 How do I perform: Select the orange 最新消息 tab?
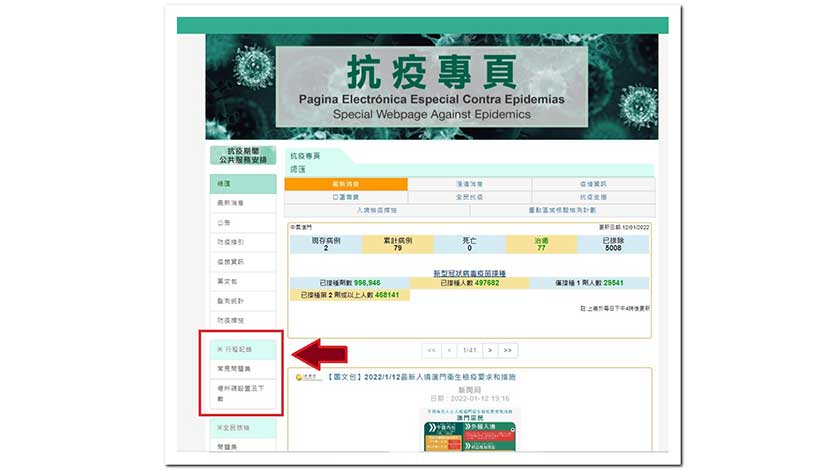(346, 184)
